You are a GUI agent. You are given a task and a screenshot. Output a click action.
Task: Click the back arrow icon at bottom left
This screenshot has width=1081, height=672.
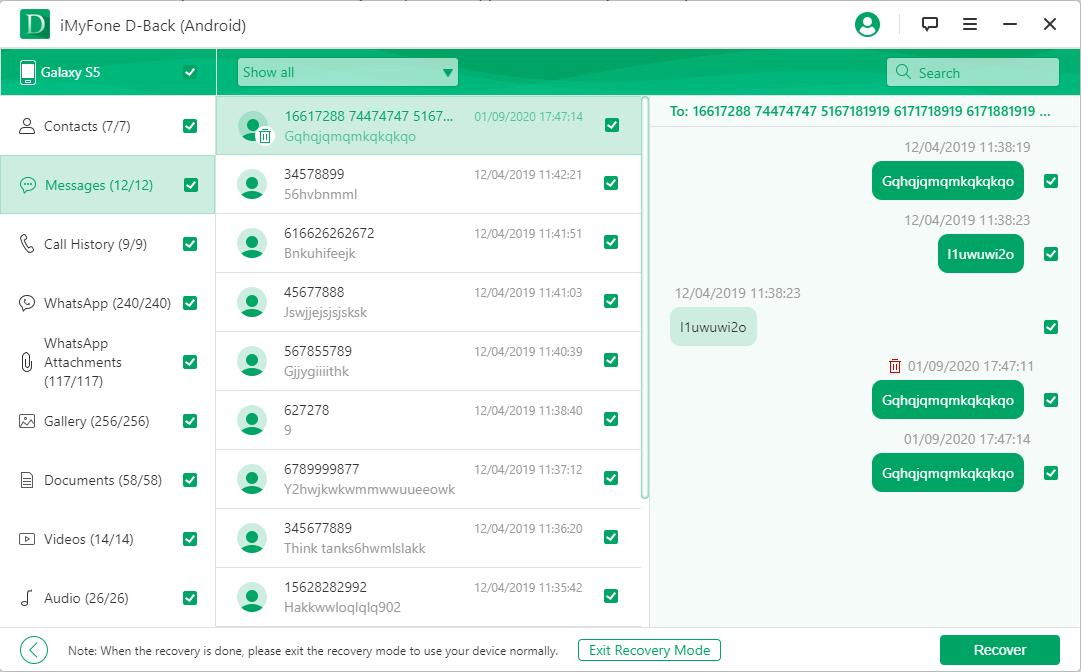click(x=34, y=650)
